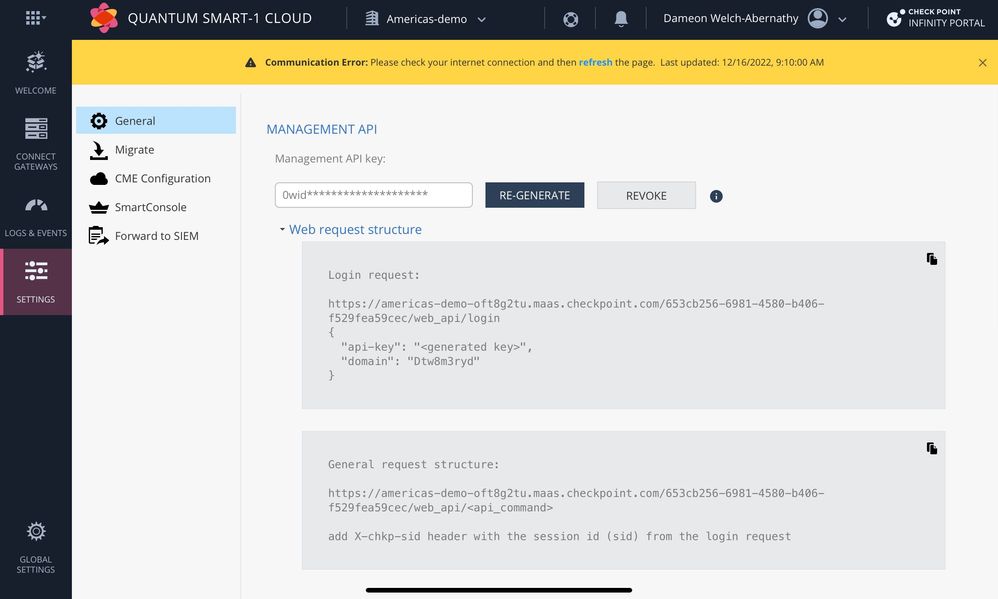
Task: Click the Management API key field
Action: click(x=374, y=195)
